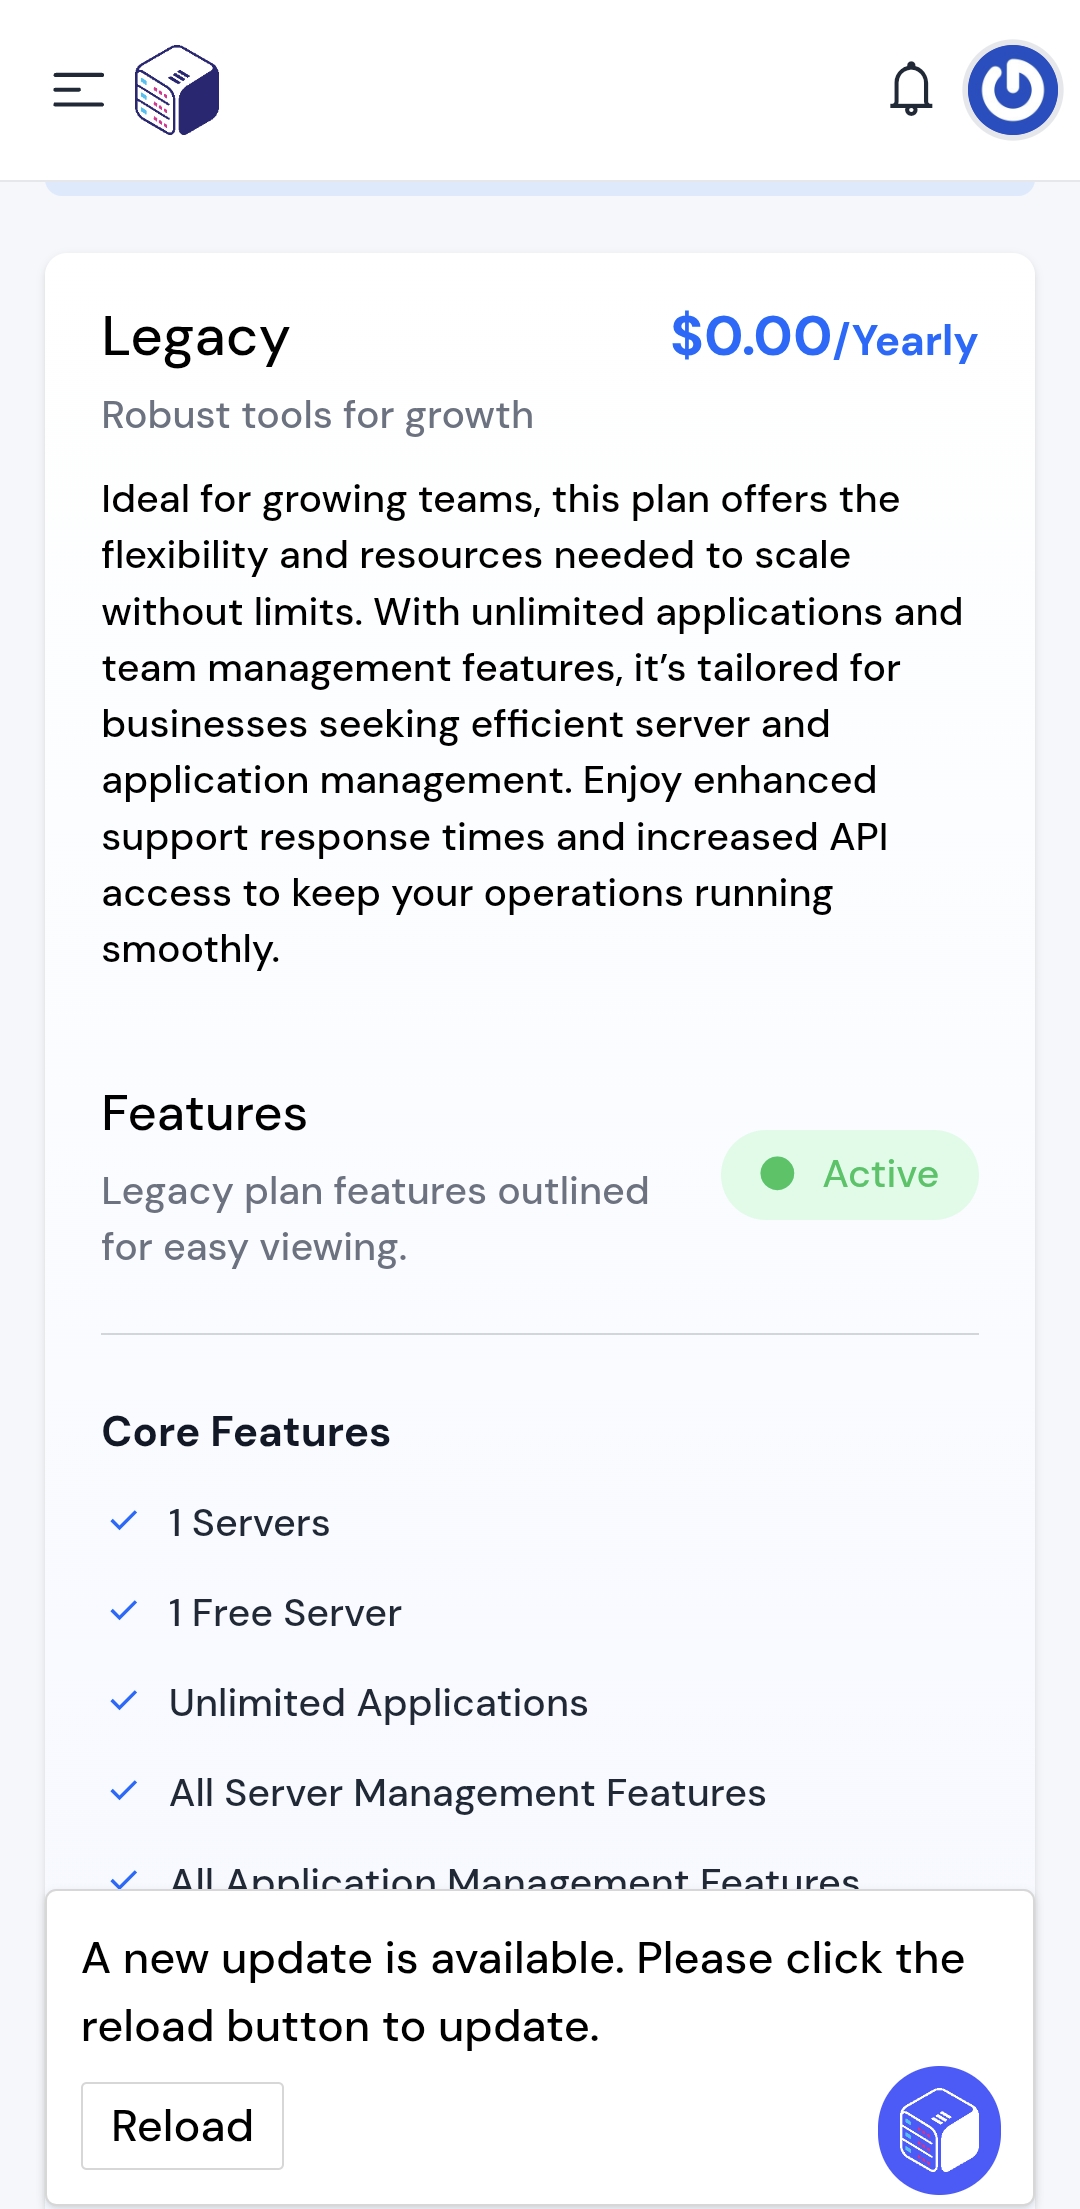Select the Legacy plan title
This screenshot has width=1080, height=2209.
pos(196,338)
